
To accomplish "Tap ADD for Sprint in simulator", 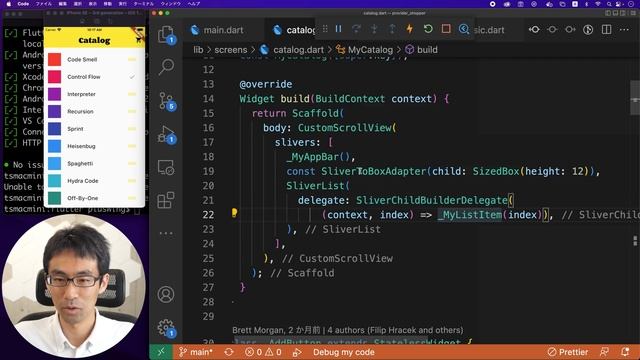I will tap(132, 129).
